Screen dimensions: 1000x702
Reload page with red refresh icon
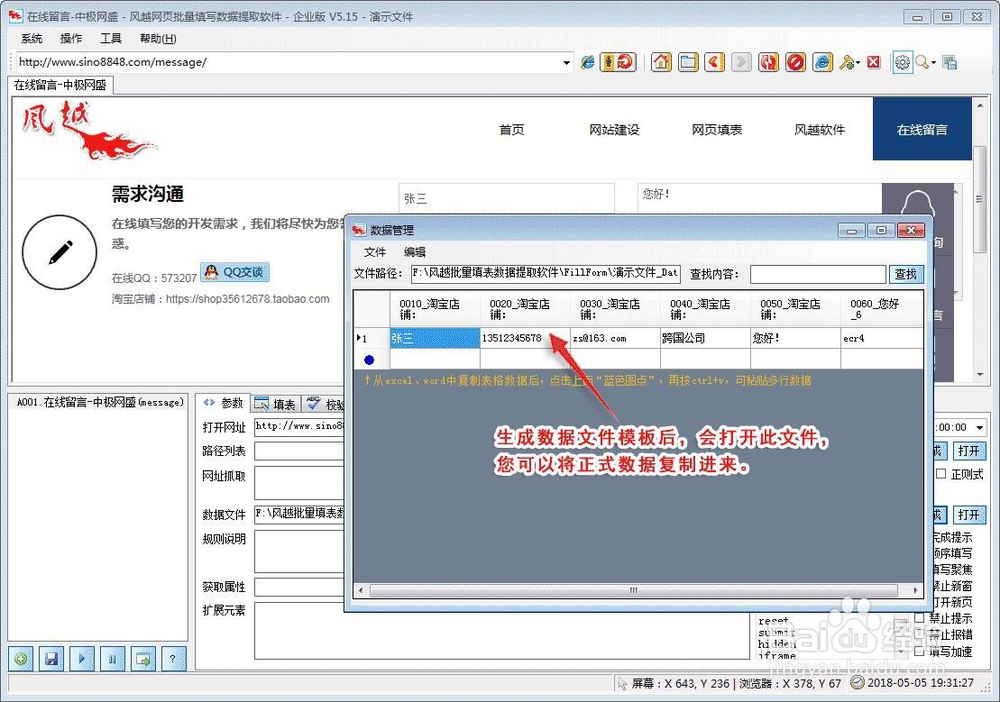pos(768,62)
